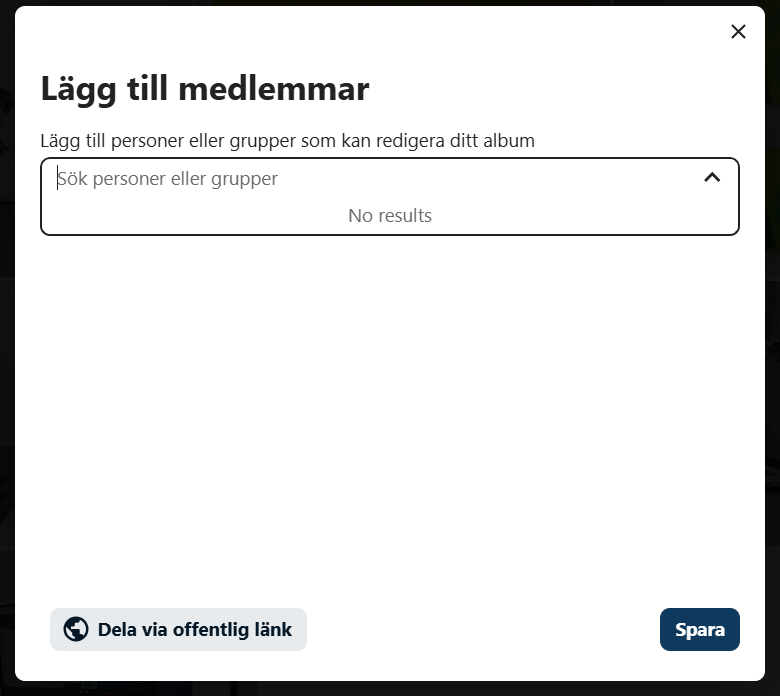Collapse the search results chevron
This screenshot has width=780, height=696.
(x=712, y=178)
